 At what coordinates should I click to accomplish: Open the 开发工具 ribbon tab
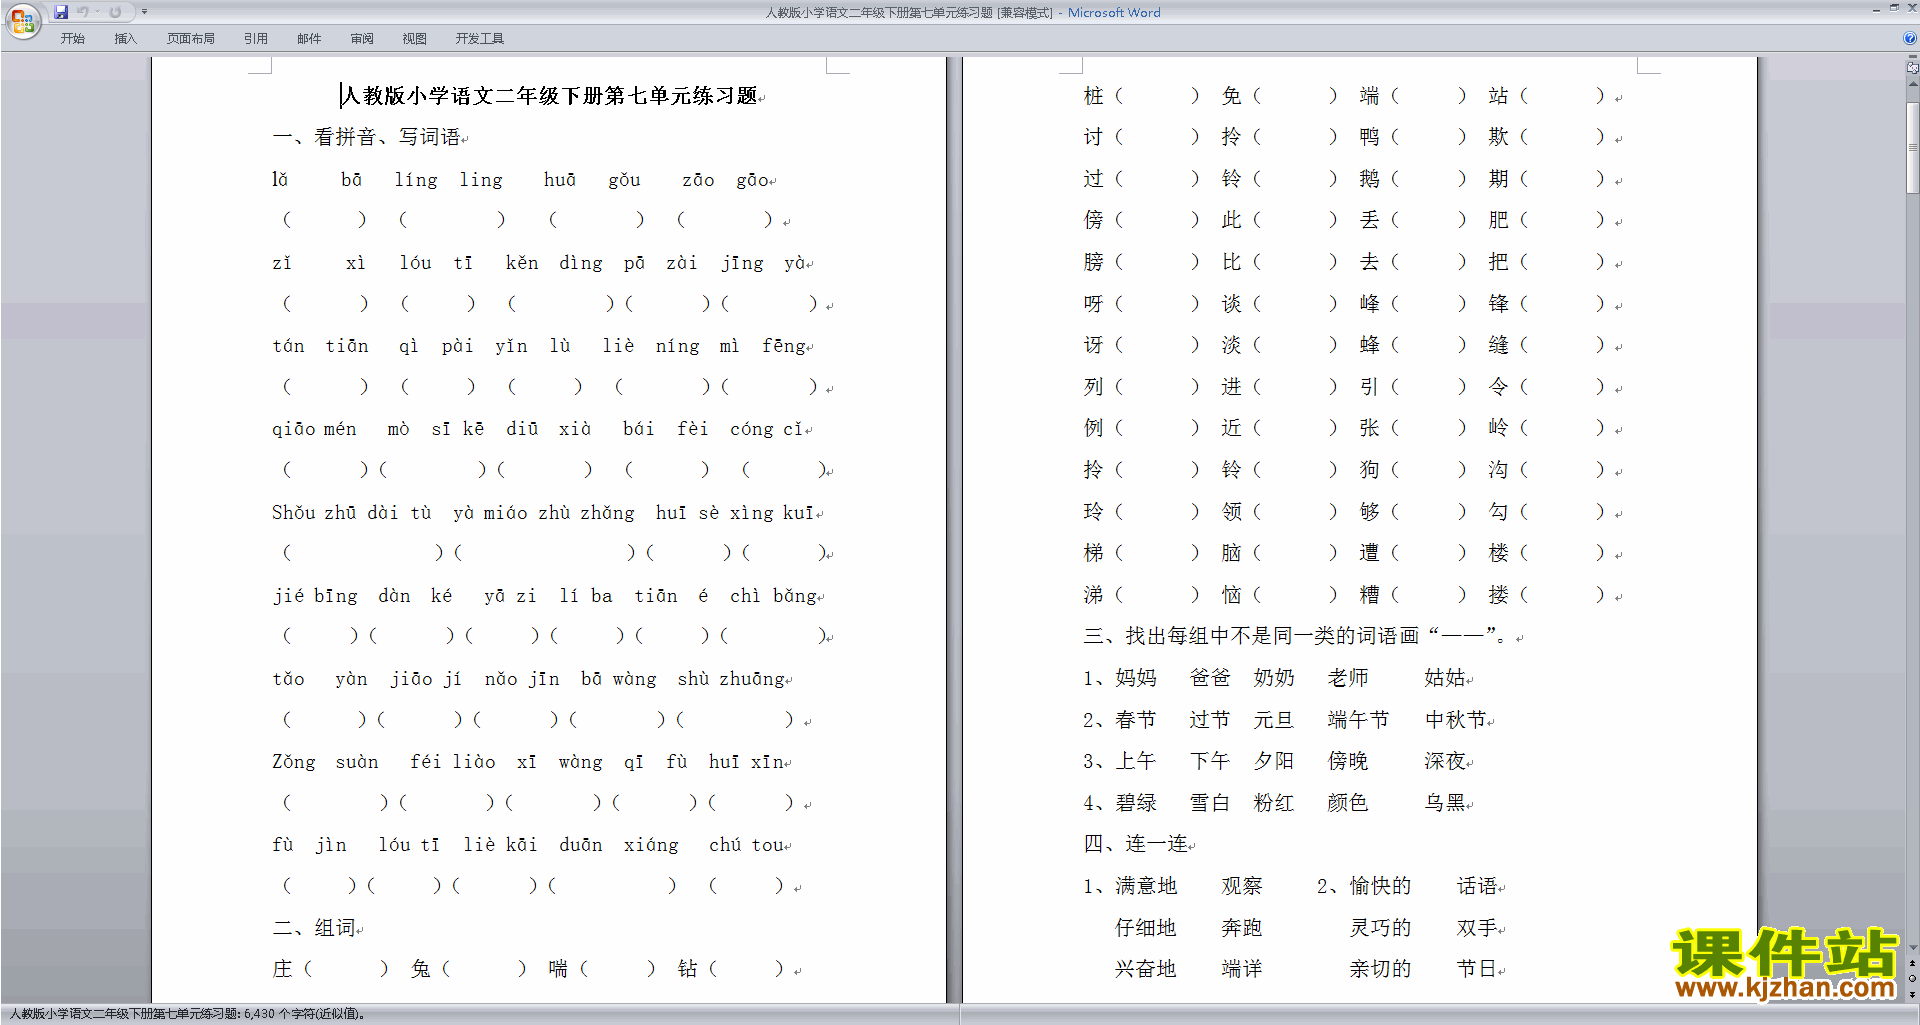click(x=480, y=38)
